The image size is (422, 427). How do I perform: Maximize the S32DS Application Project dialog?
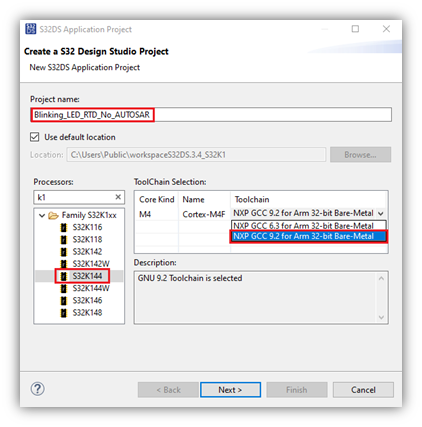[x=355, y=29]
